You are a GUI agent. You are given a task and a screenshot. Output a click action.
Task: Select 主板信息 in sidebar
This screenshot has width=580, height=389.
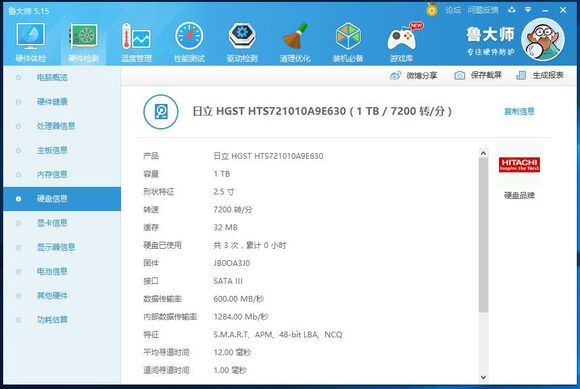pyautogui.click(x=62, y=150)
